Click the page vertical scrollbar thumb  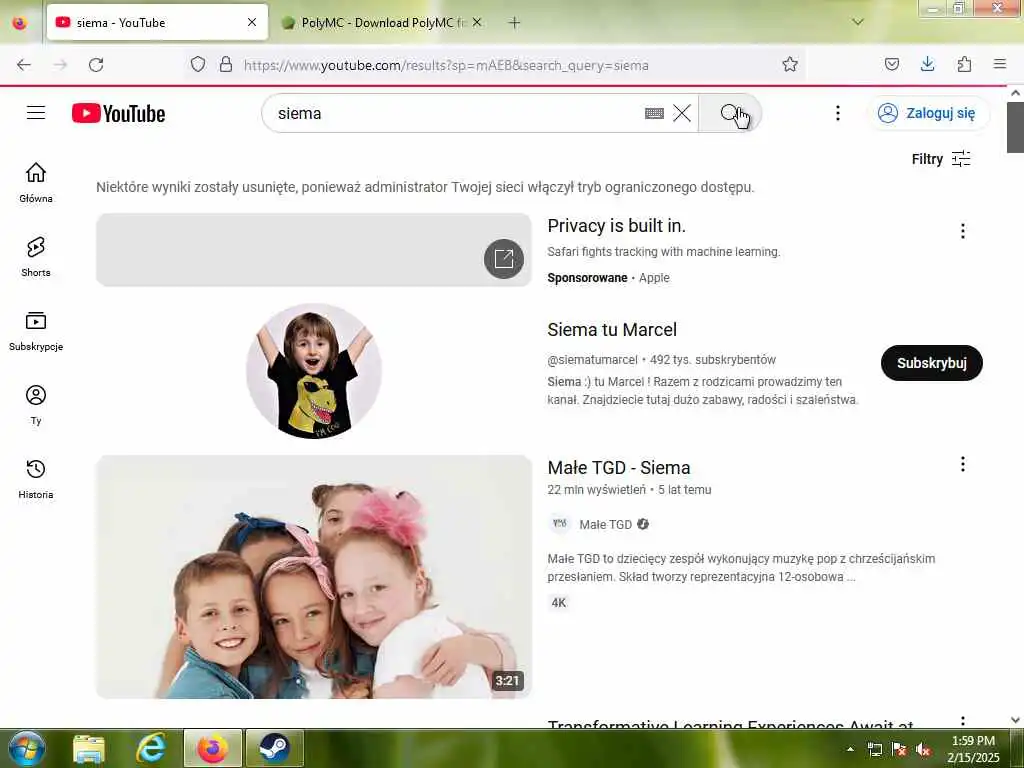pyautogui.click(x=1016, y=127)
